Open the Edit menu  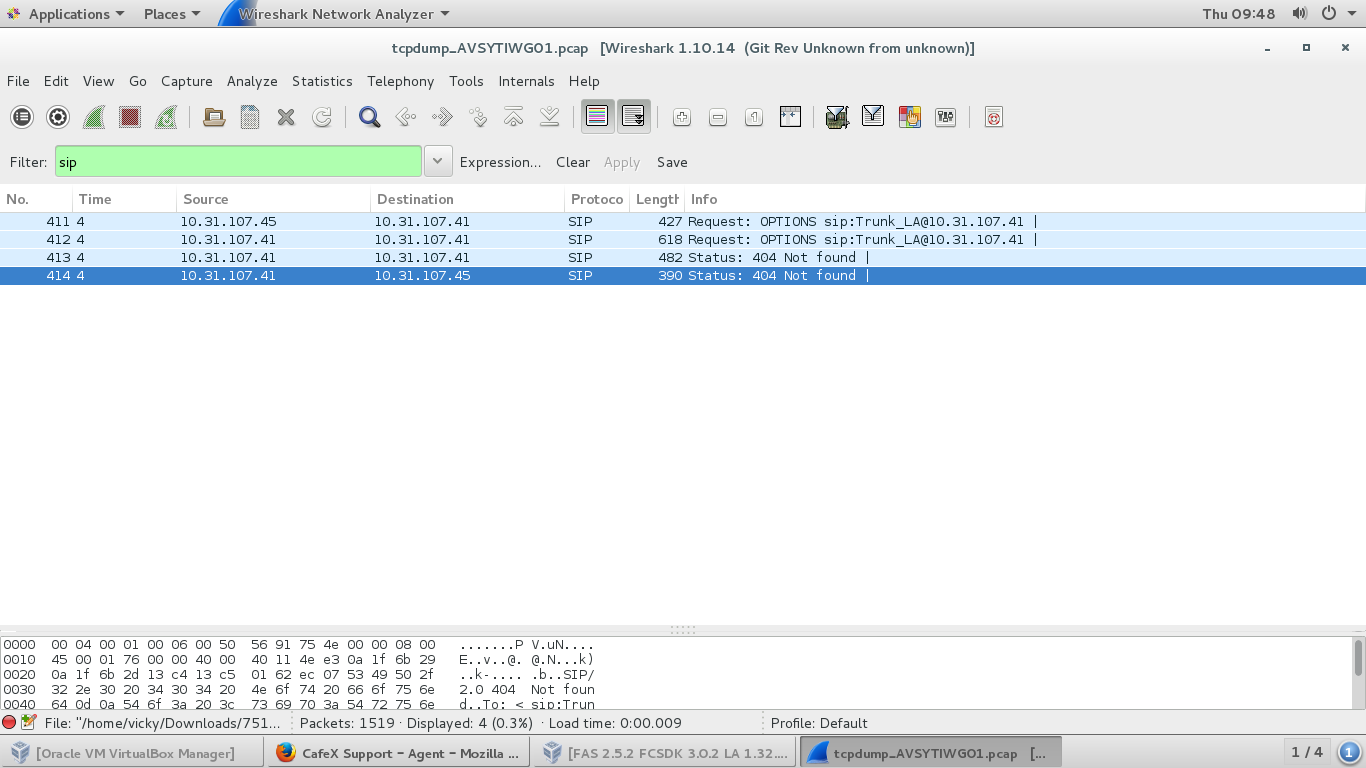pyautogui.click(x=56, y=81)
